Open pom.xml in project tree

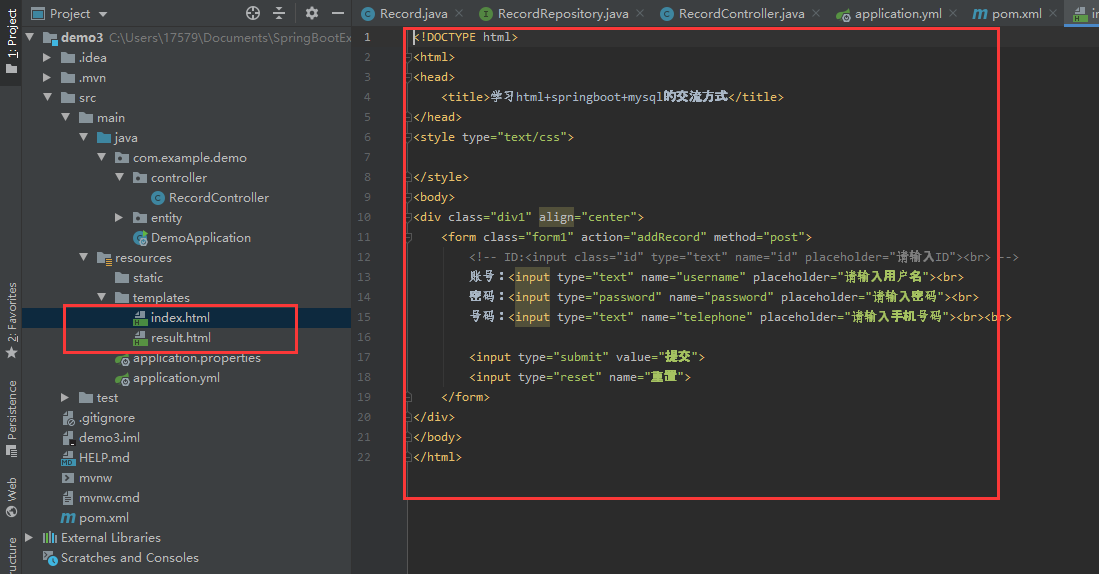pyautogui.click(x=104, y=518)
